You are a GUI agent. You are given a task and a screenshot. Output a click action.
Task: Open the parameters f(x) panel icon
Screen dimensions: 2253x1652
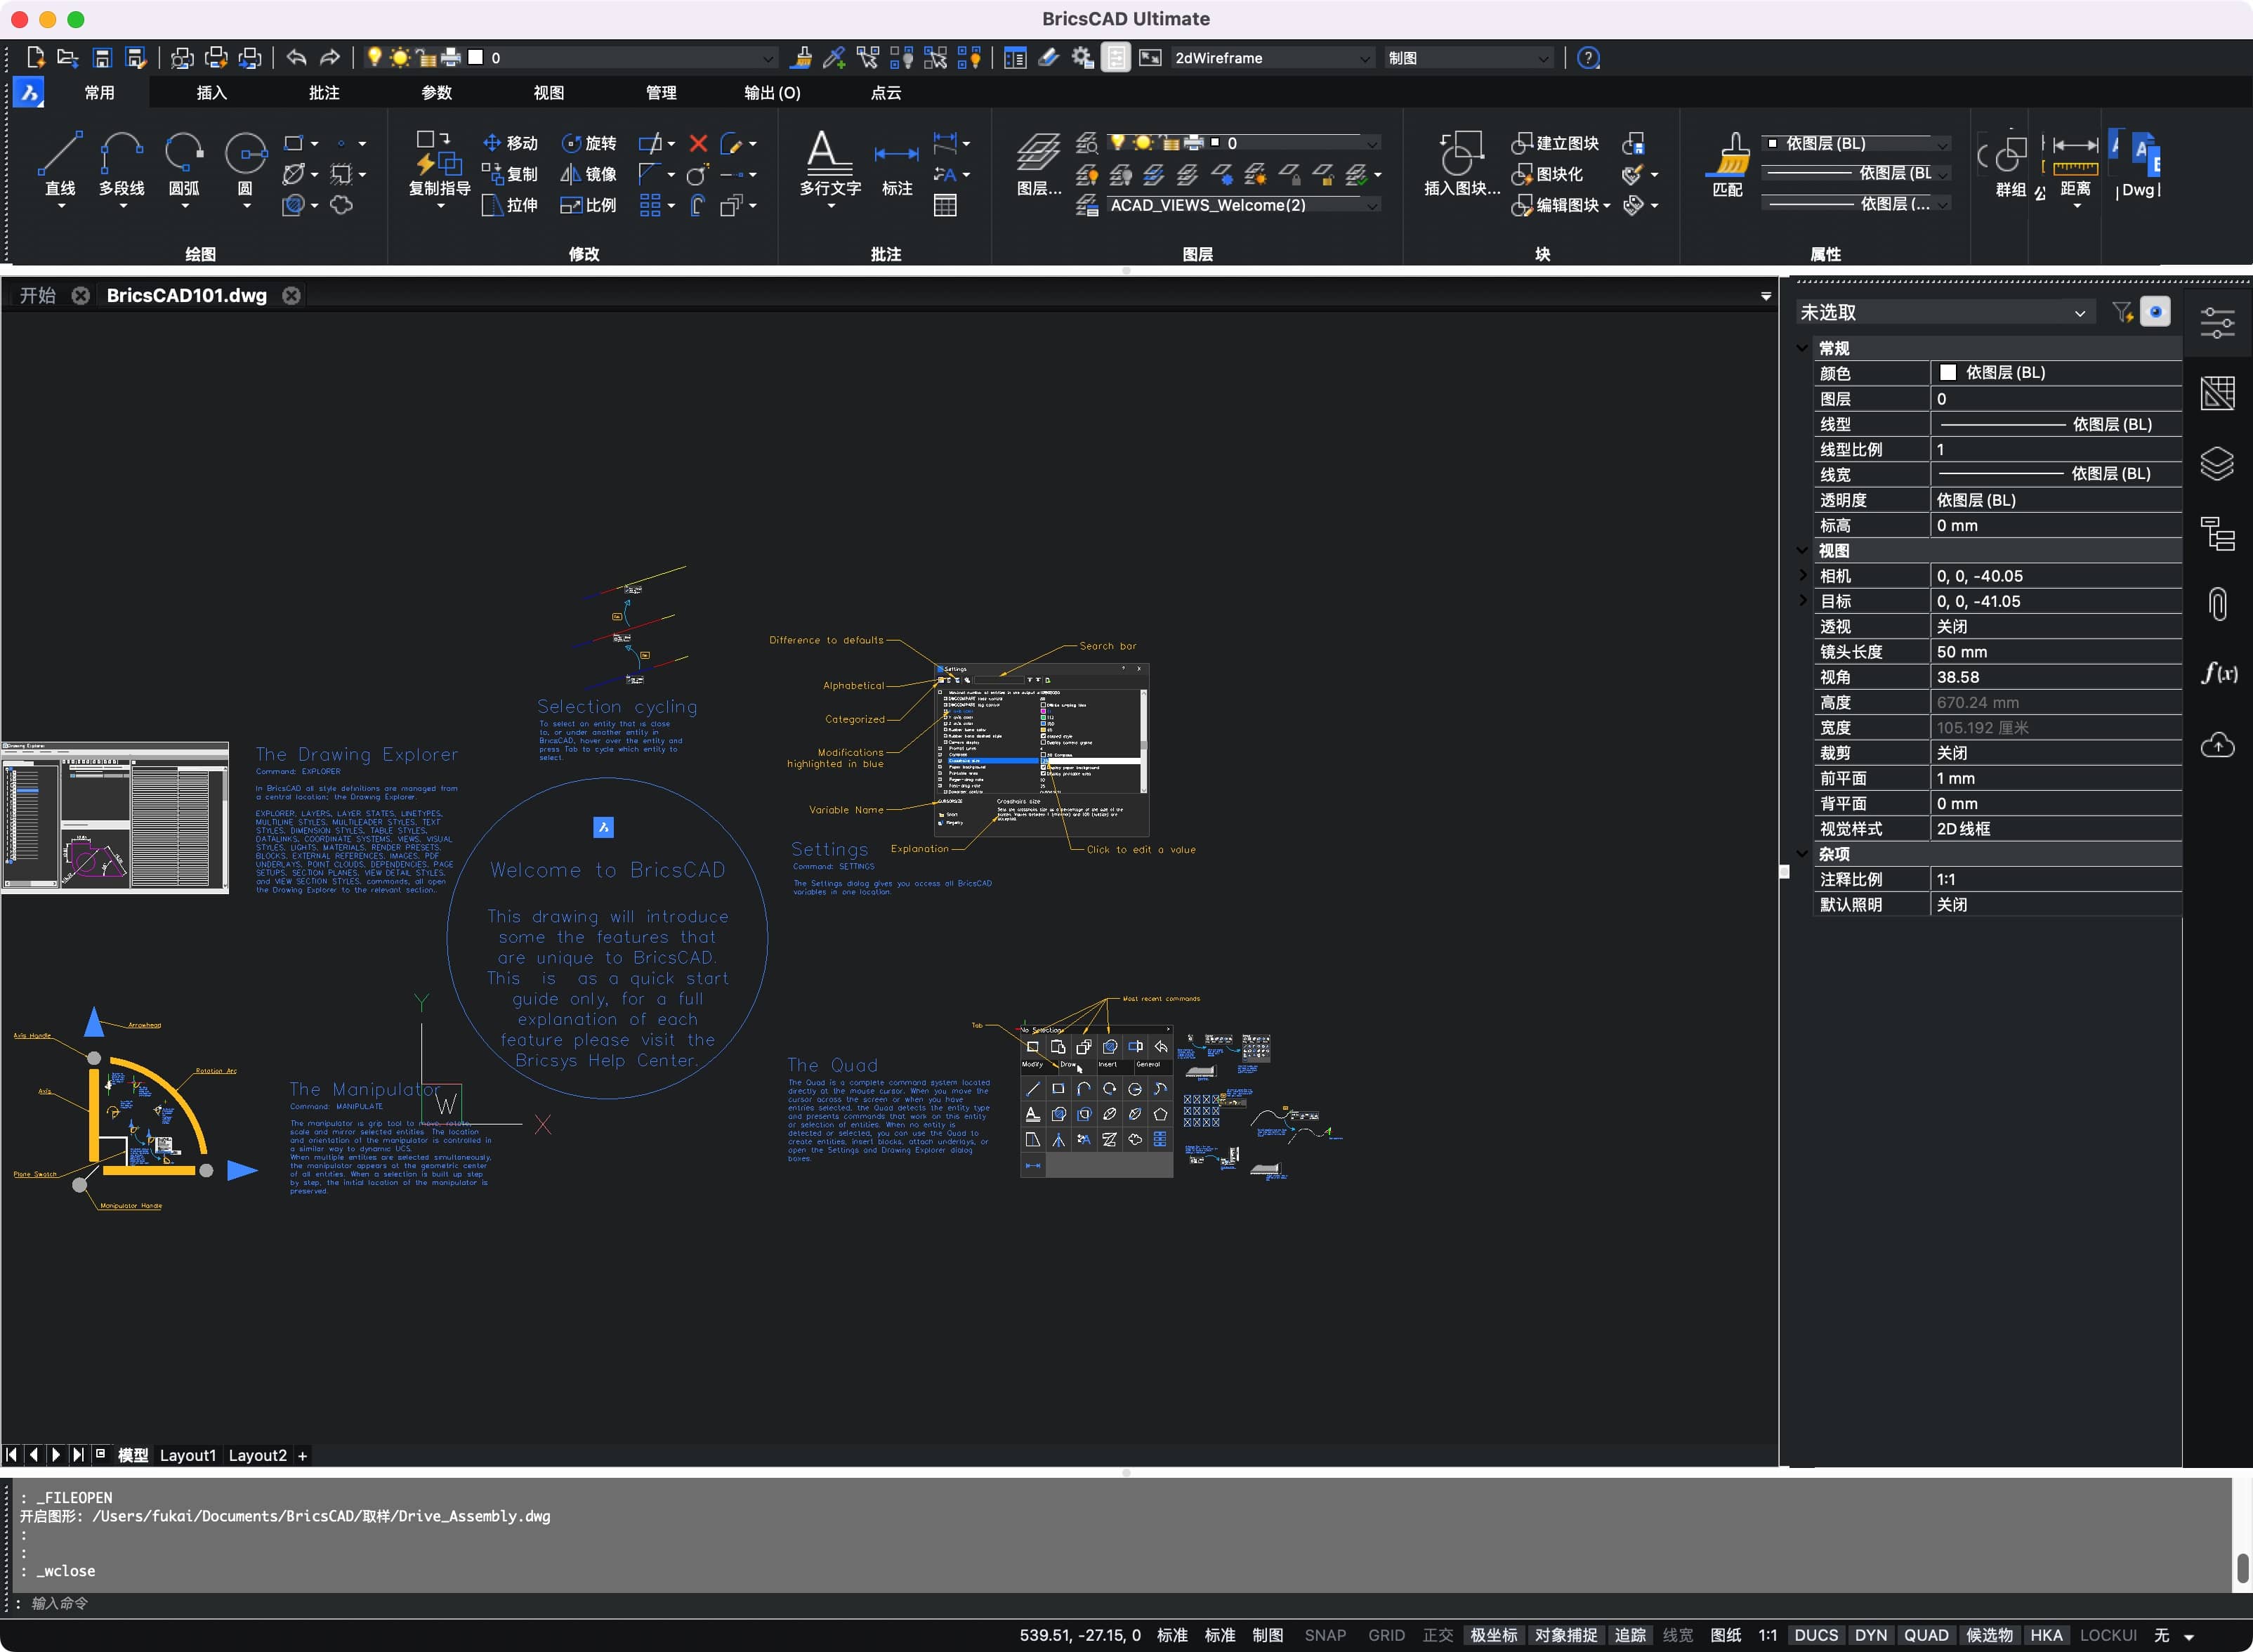[2218, 673]
